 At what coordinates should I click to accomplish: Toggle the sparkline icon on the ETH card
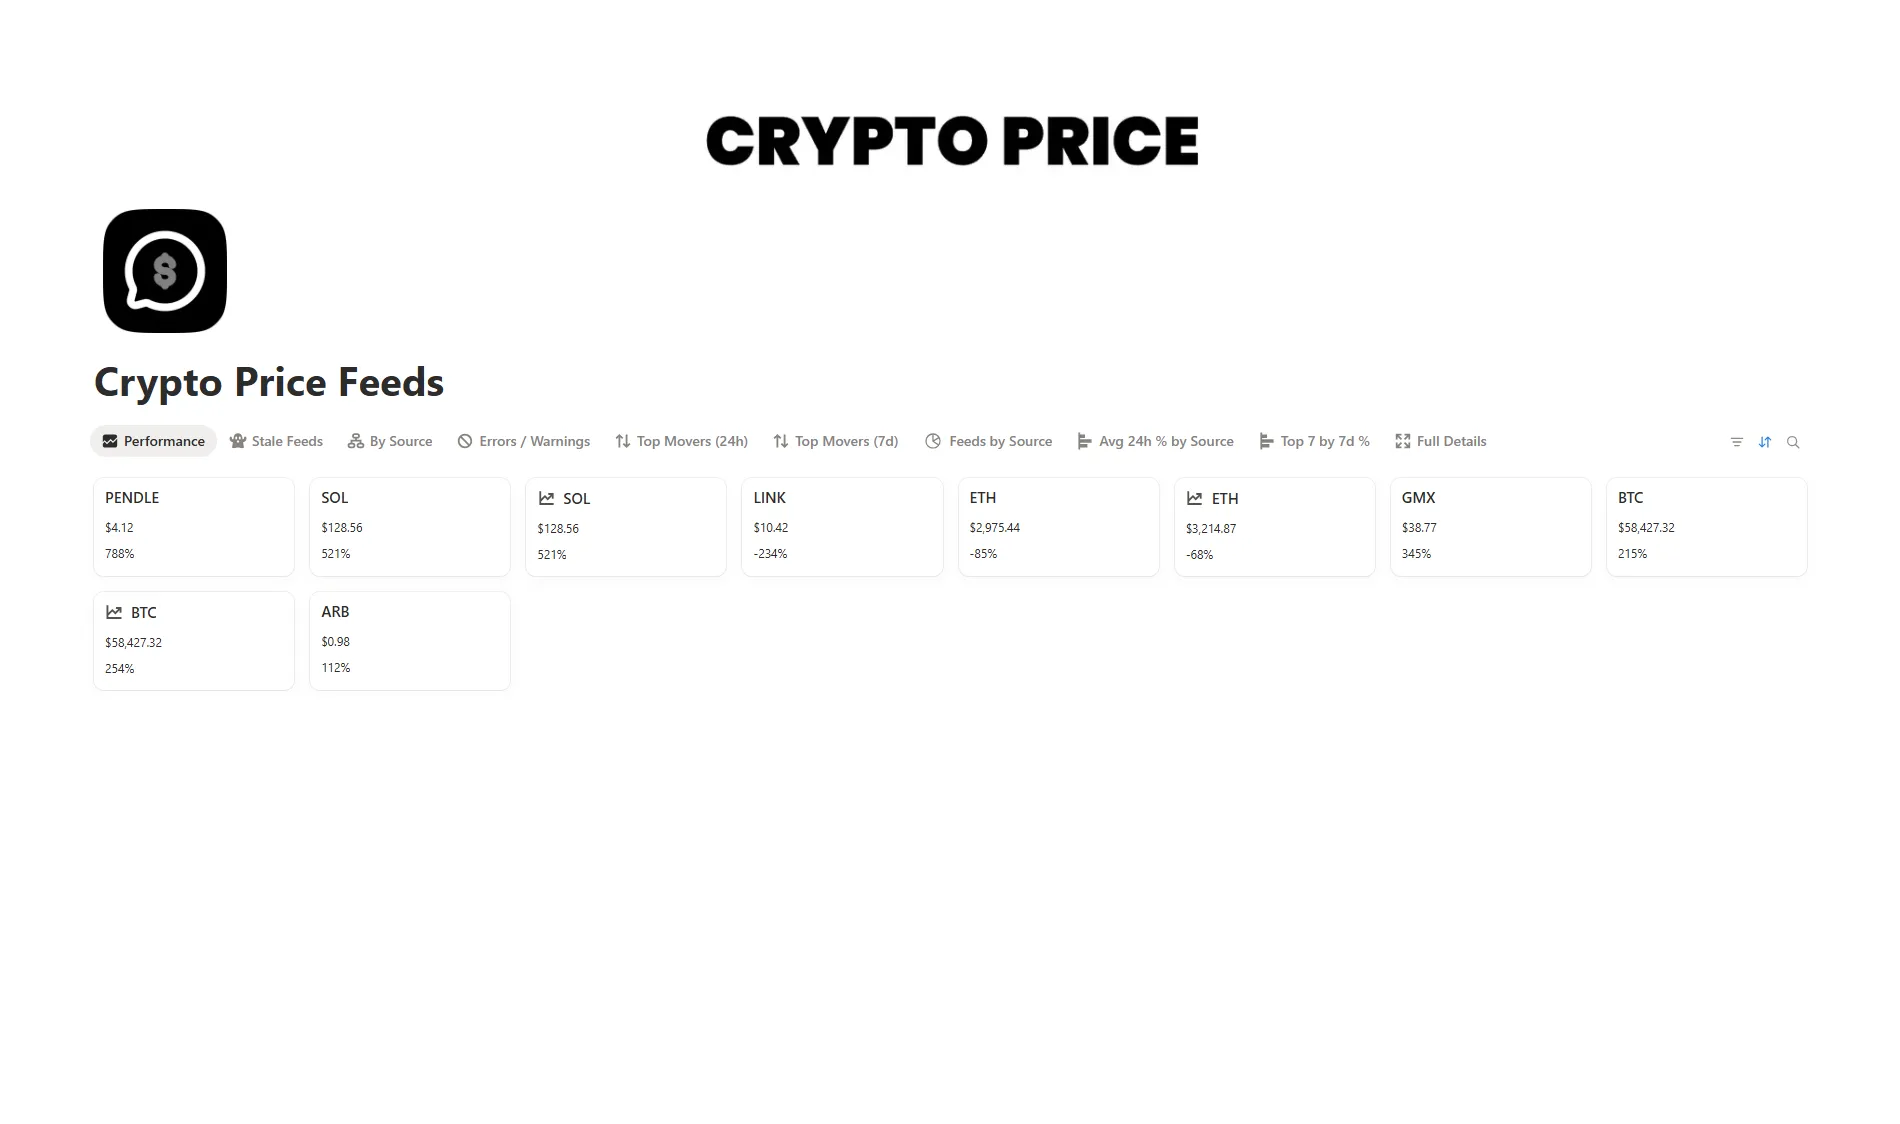(1195, 498)
